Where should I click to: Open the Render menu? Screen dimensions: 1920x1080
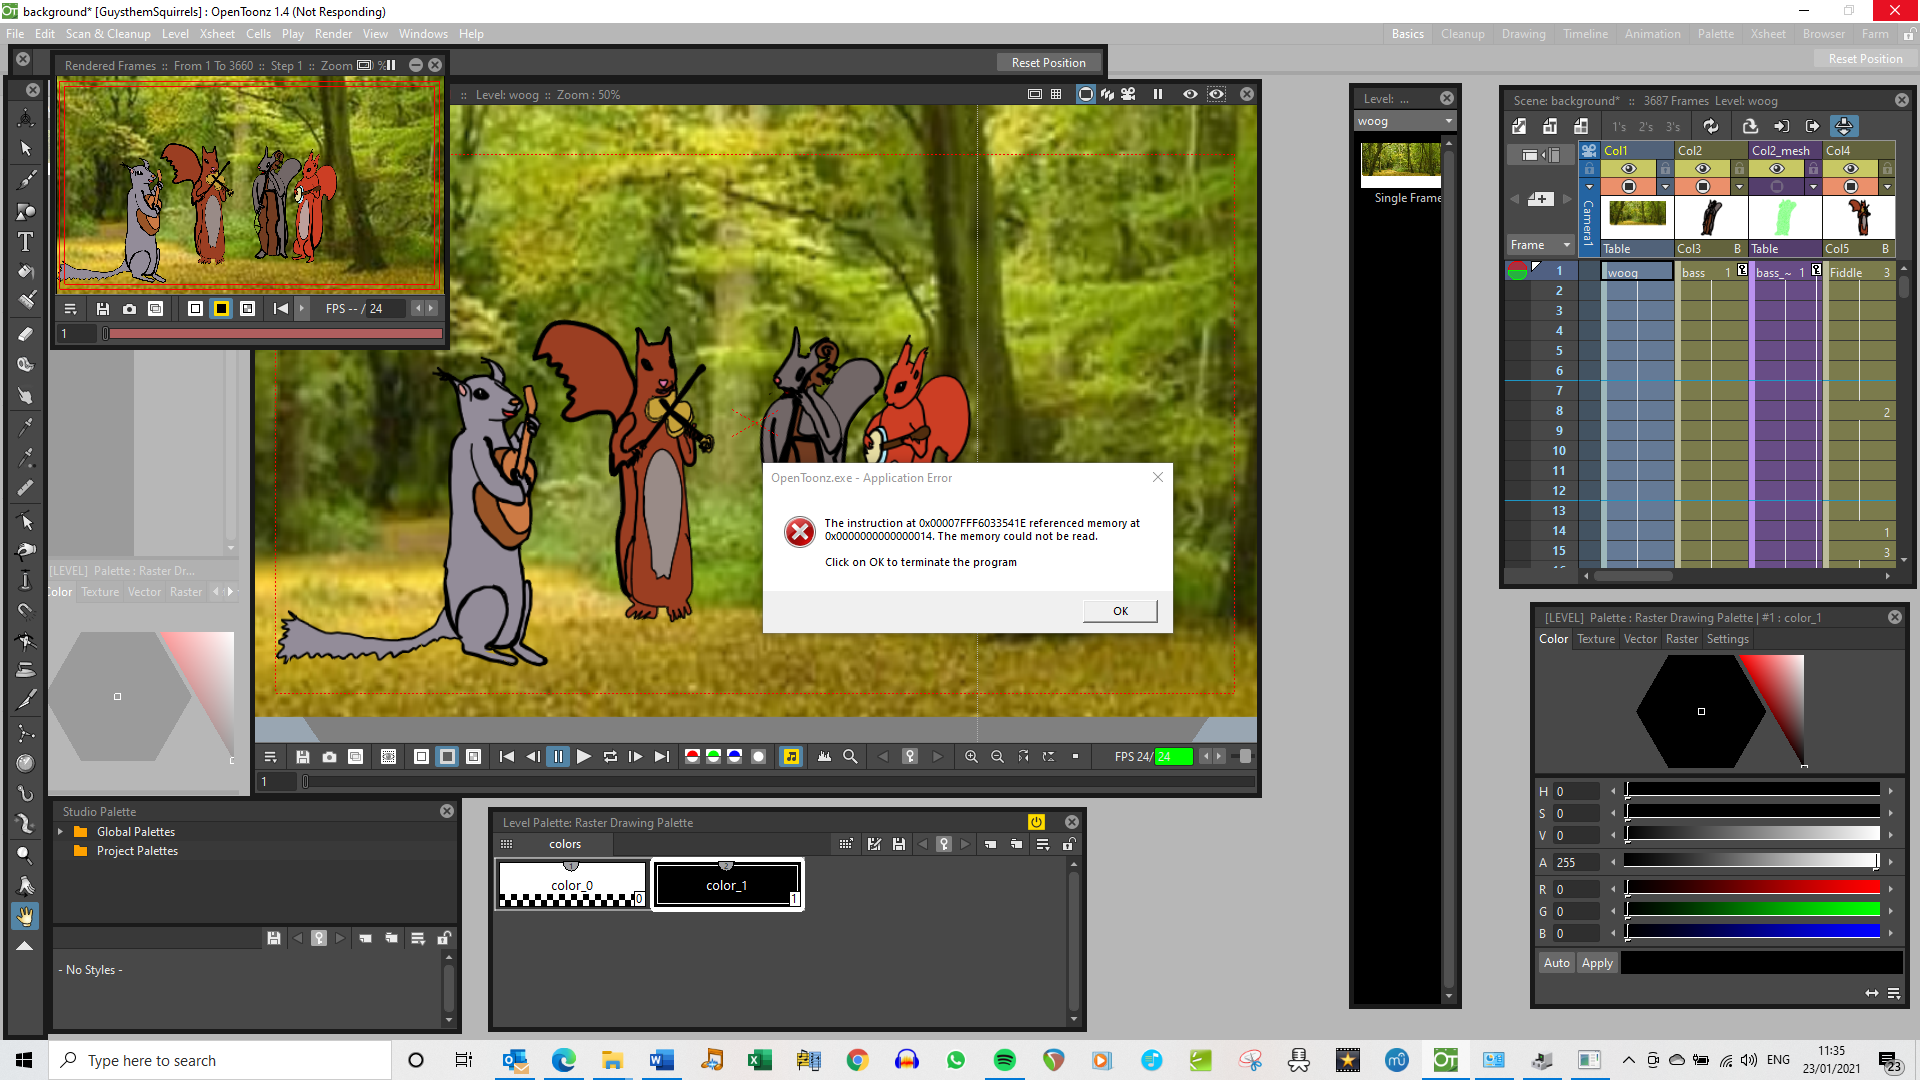333,33
